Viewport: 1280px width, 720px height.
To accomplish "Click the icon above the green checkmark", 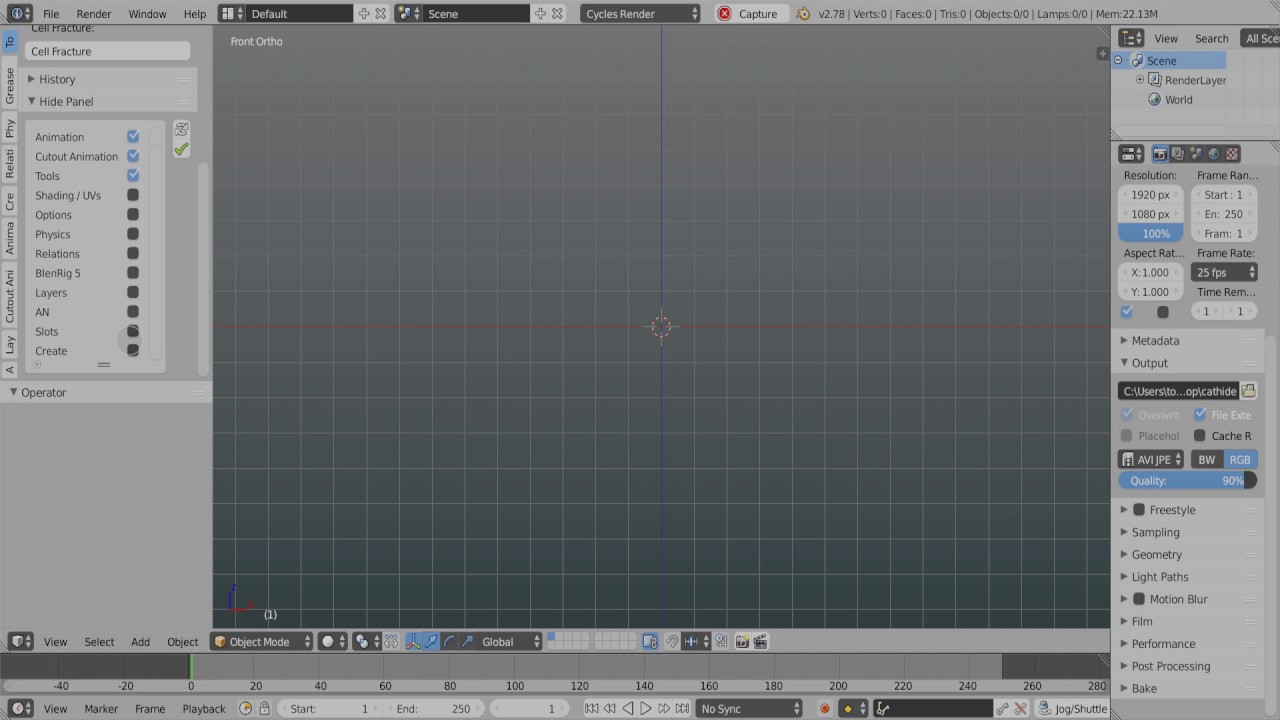I will 181,130.
